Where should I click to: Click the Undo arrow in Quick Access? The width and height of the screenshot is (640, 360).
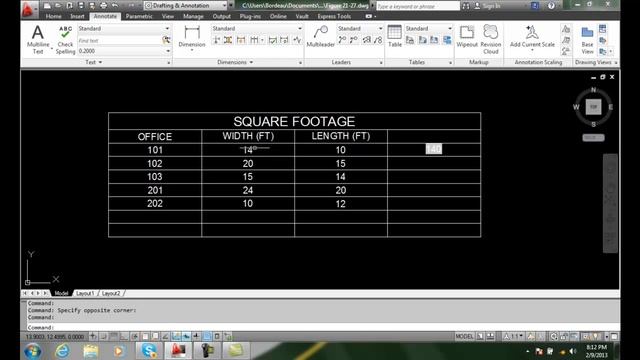point(116,5)
